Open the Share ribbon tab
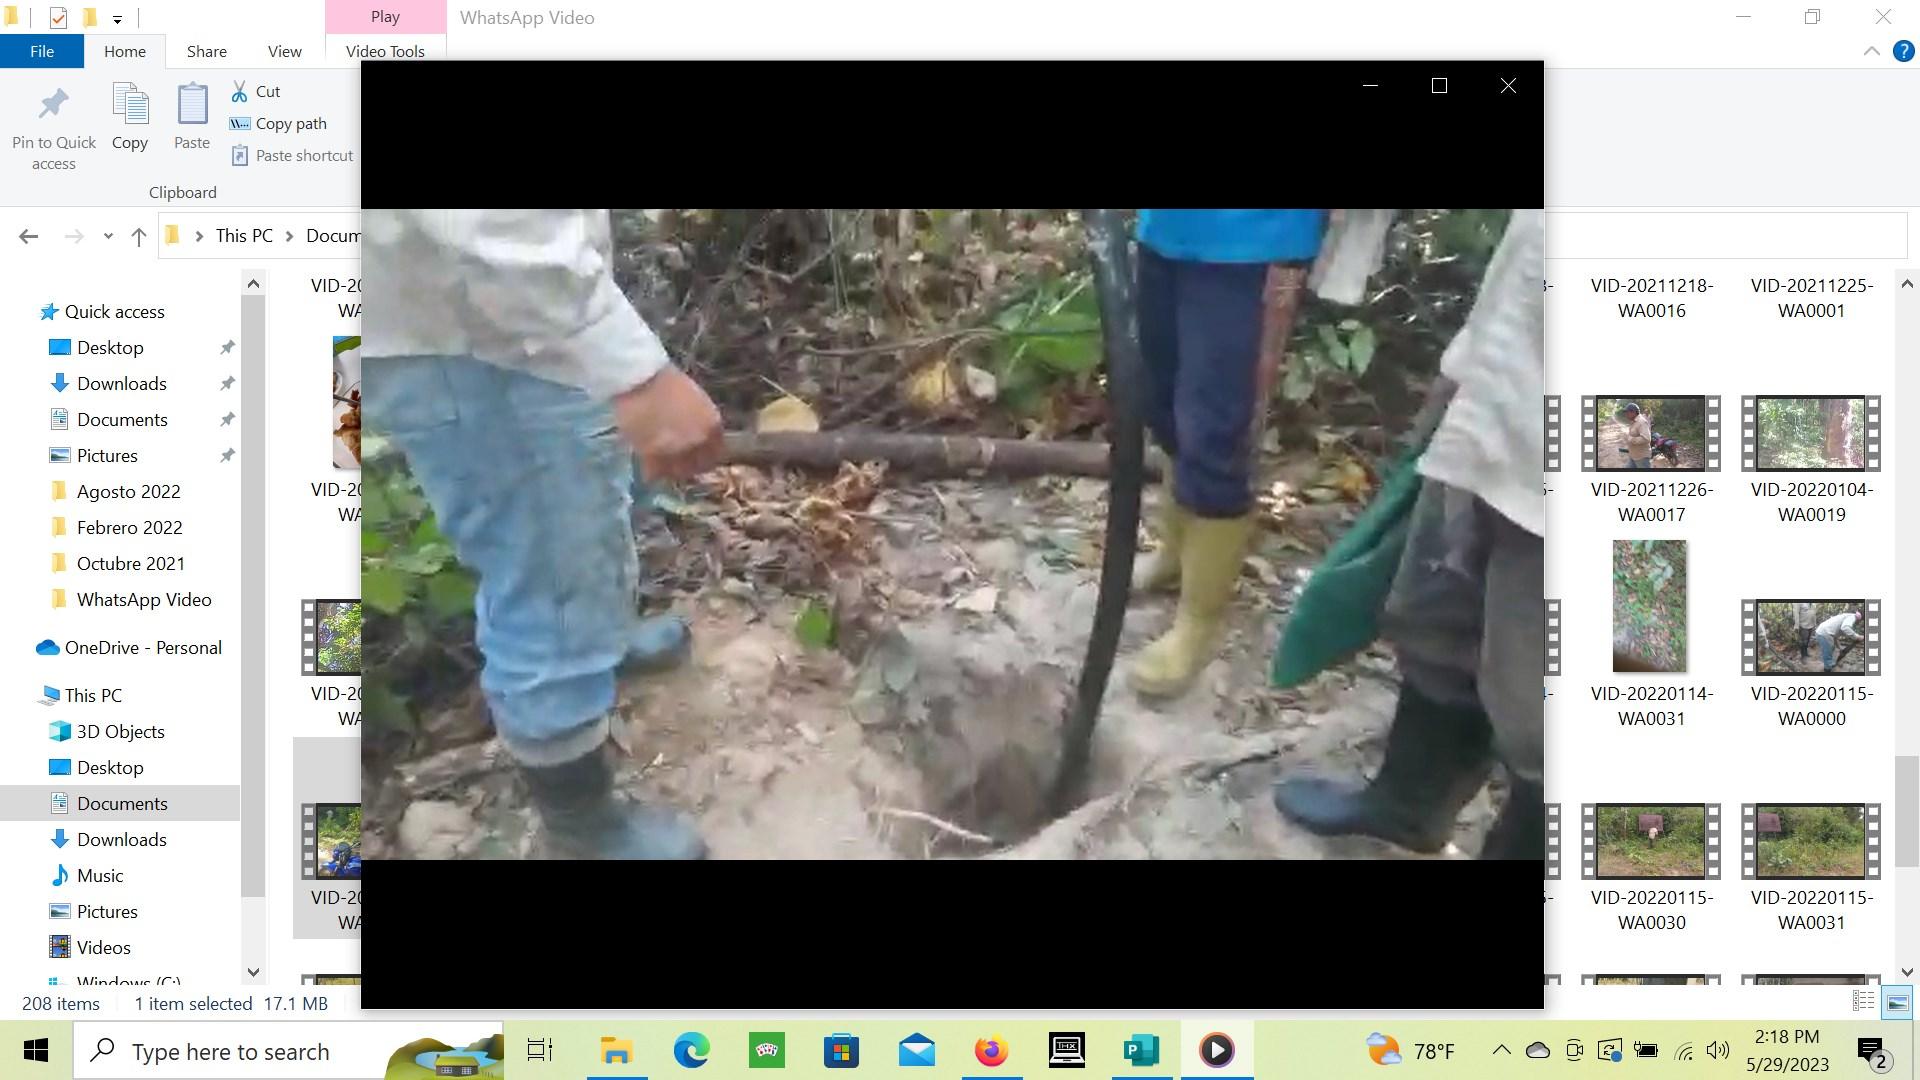Viewport: 1920px width, 1080px height. point(206,52)
